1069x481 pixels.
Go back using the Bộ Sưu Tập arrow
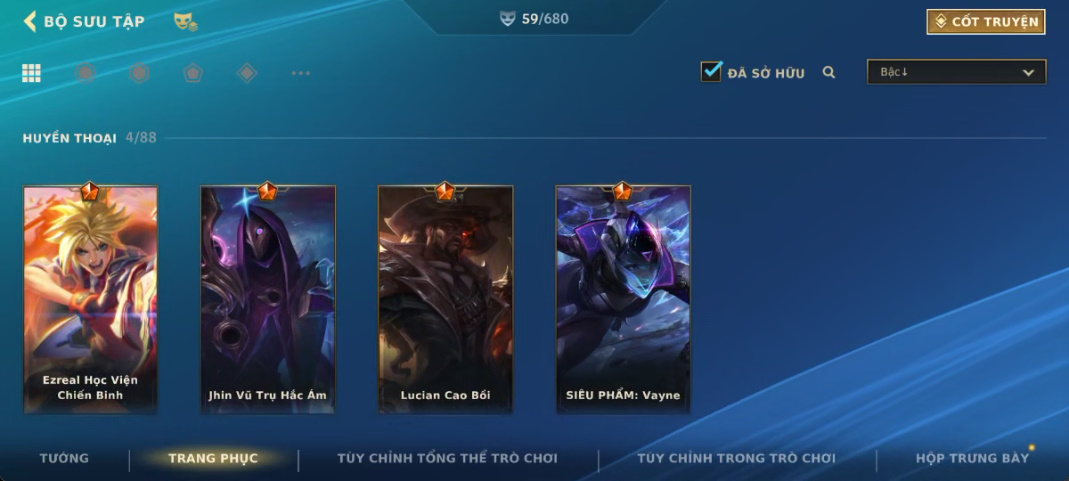coord(30,21)
